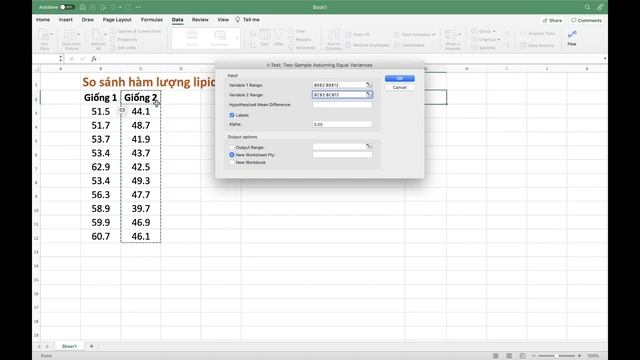Click range selector icon for Variable 1
Viewport: 640px width, 360px height.
[x=369, y=85]
